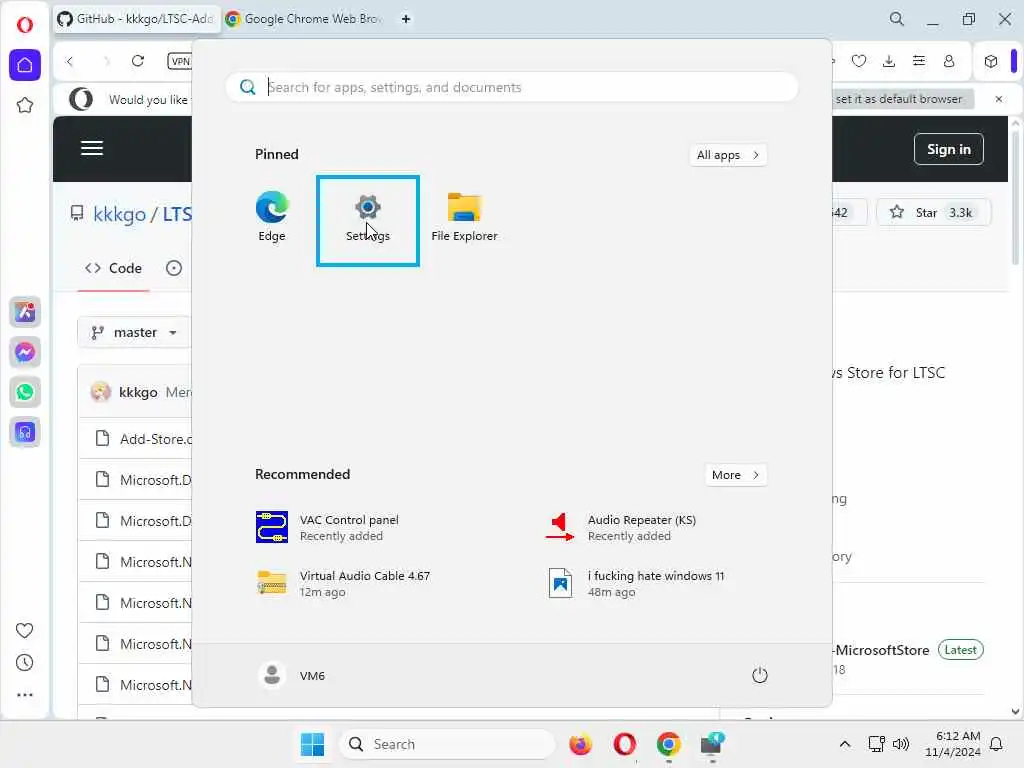This screenshot has height=768, width=1024.
Task: Select the Code tab on GitHub
Action: pos(114,268)
